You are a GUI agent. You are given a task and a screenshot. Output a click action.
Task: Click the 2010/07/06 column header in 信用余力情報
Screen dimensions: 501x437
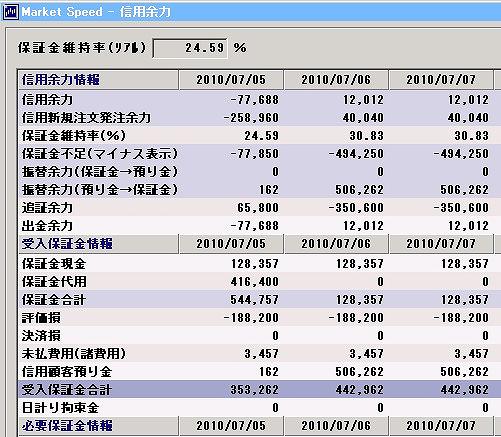pos(336,80)
